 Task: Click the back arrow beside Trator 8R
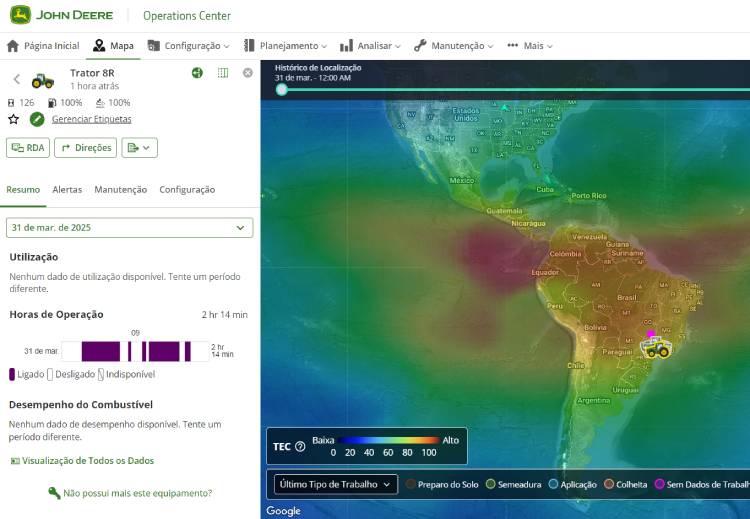tap(16, 79)
